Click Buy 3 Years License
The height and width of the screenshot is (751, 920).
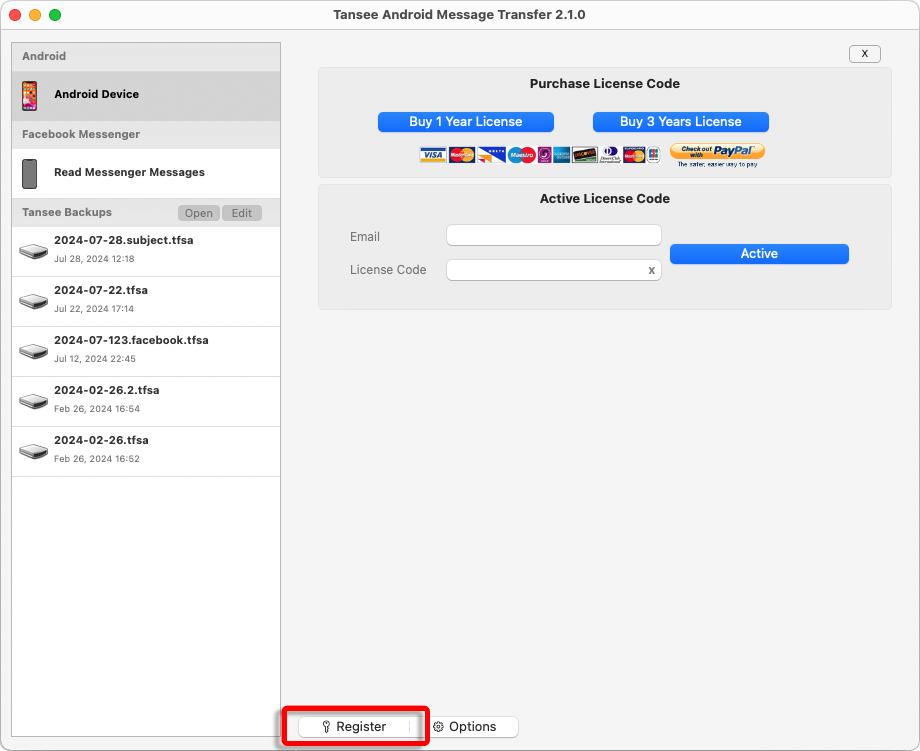[681, 122]
